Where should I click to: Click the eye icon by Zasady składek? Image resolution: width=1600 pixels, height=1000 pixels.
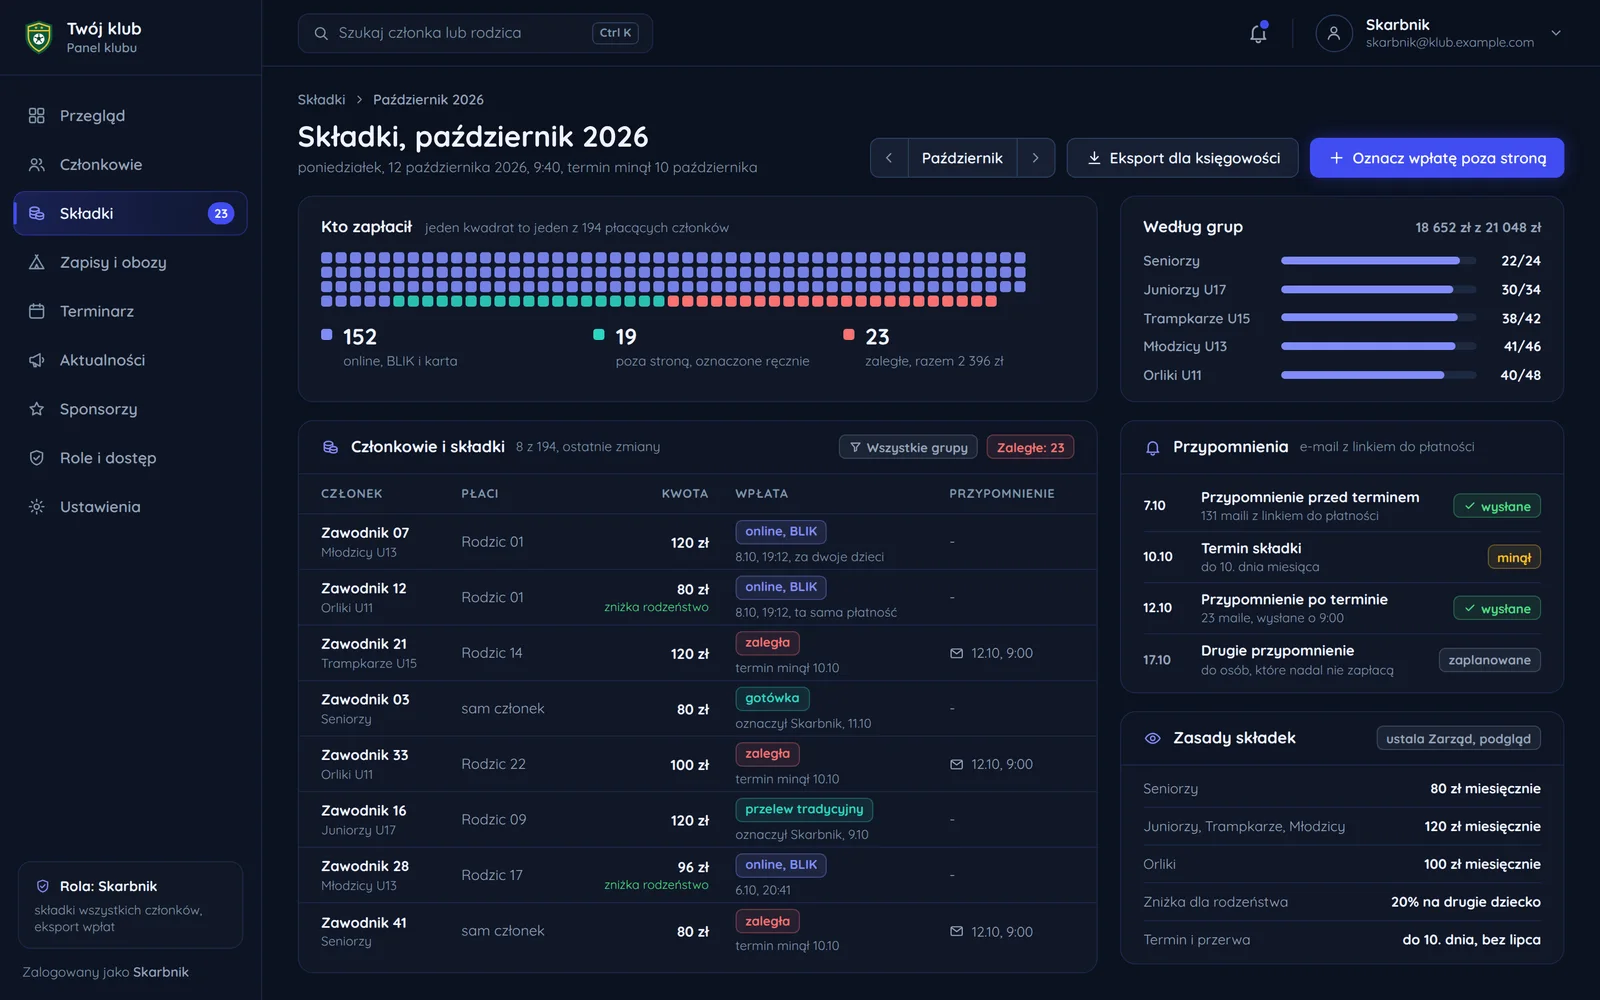pos(1152,738)
